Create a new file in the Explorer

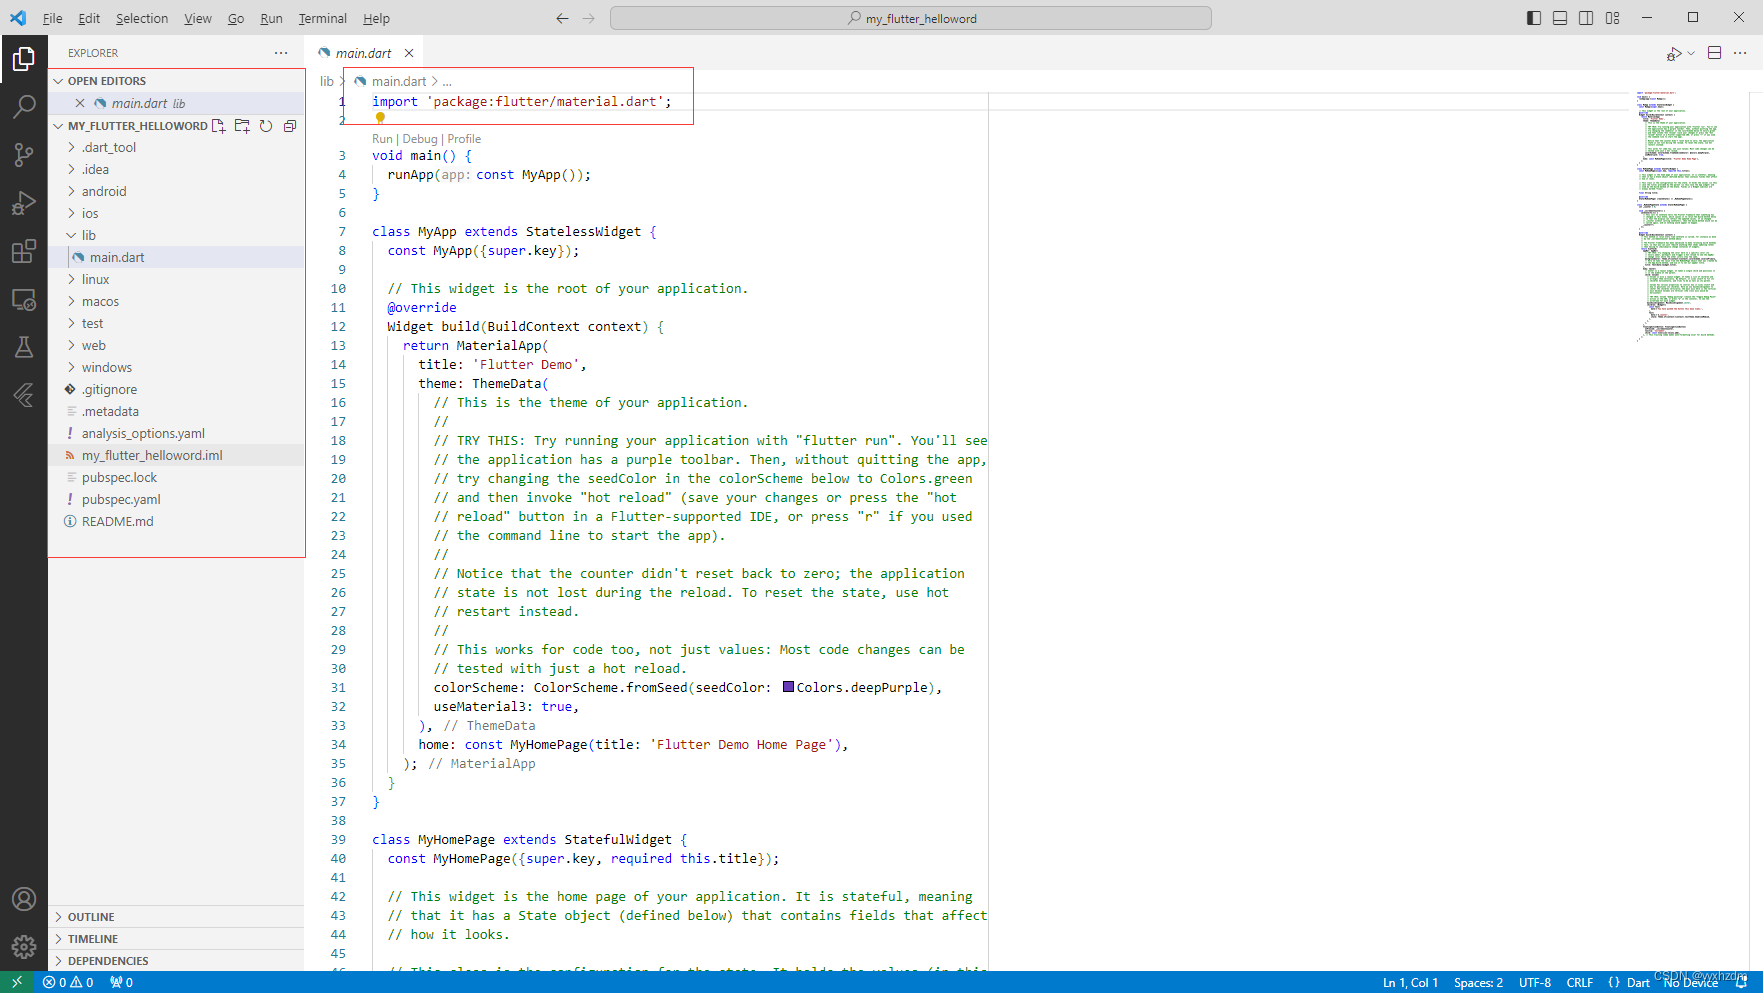pyautogui.click(x=218, y=126)
